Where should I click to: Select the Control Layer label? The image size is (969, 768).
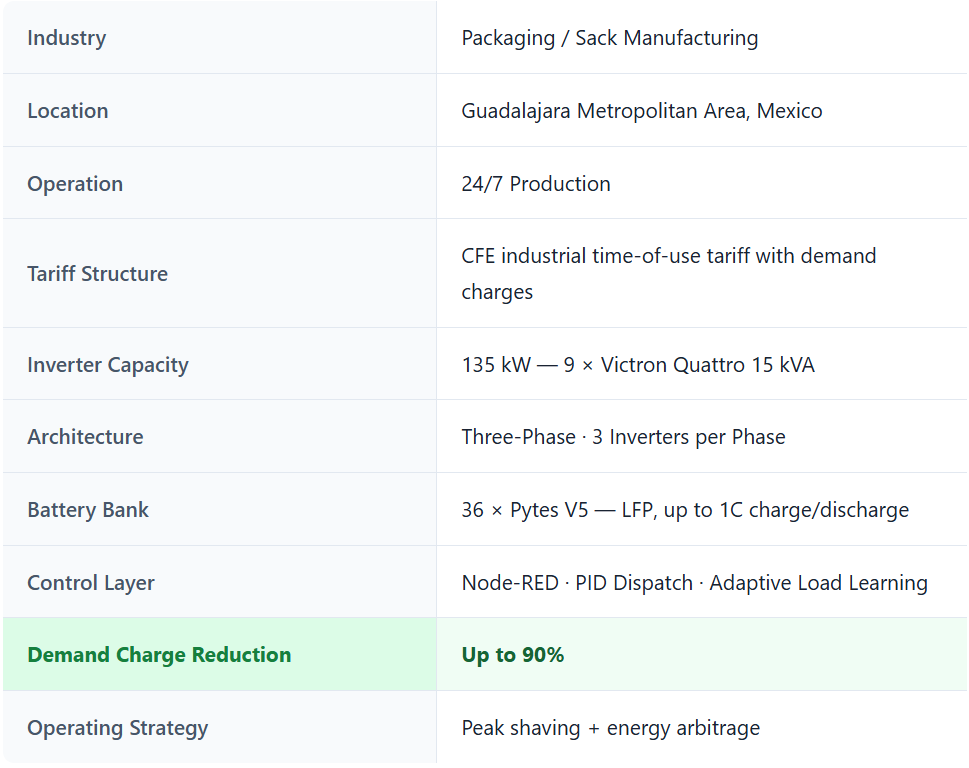[91, 583]
